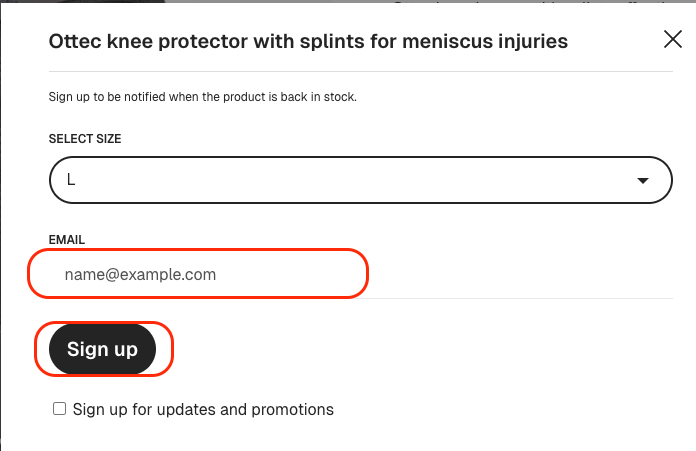Click the divider line beneath the email field
The width and height of the screenshot is (696, 451).
(x=520, y=298)
